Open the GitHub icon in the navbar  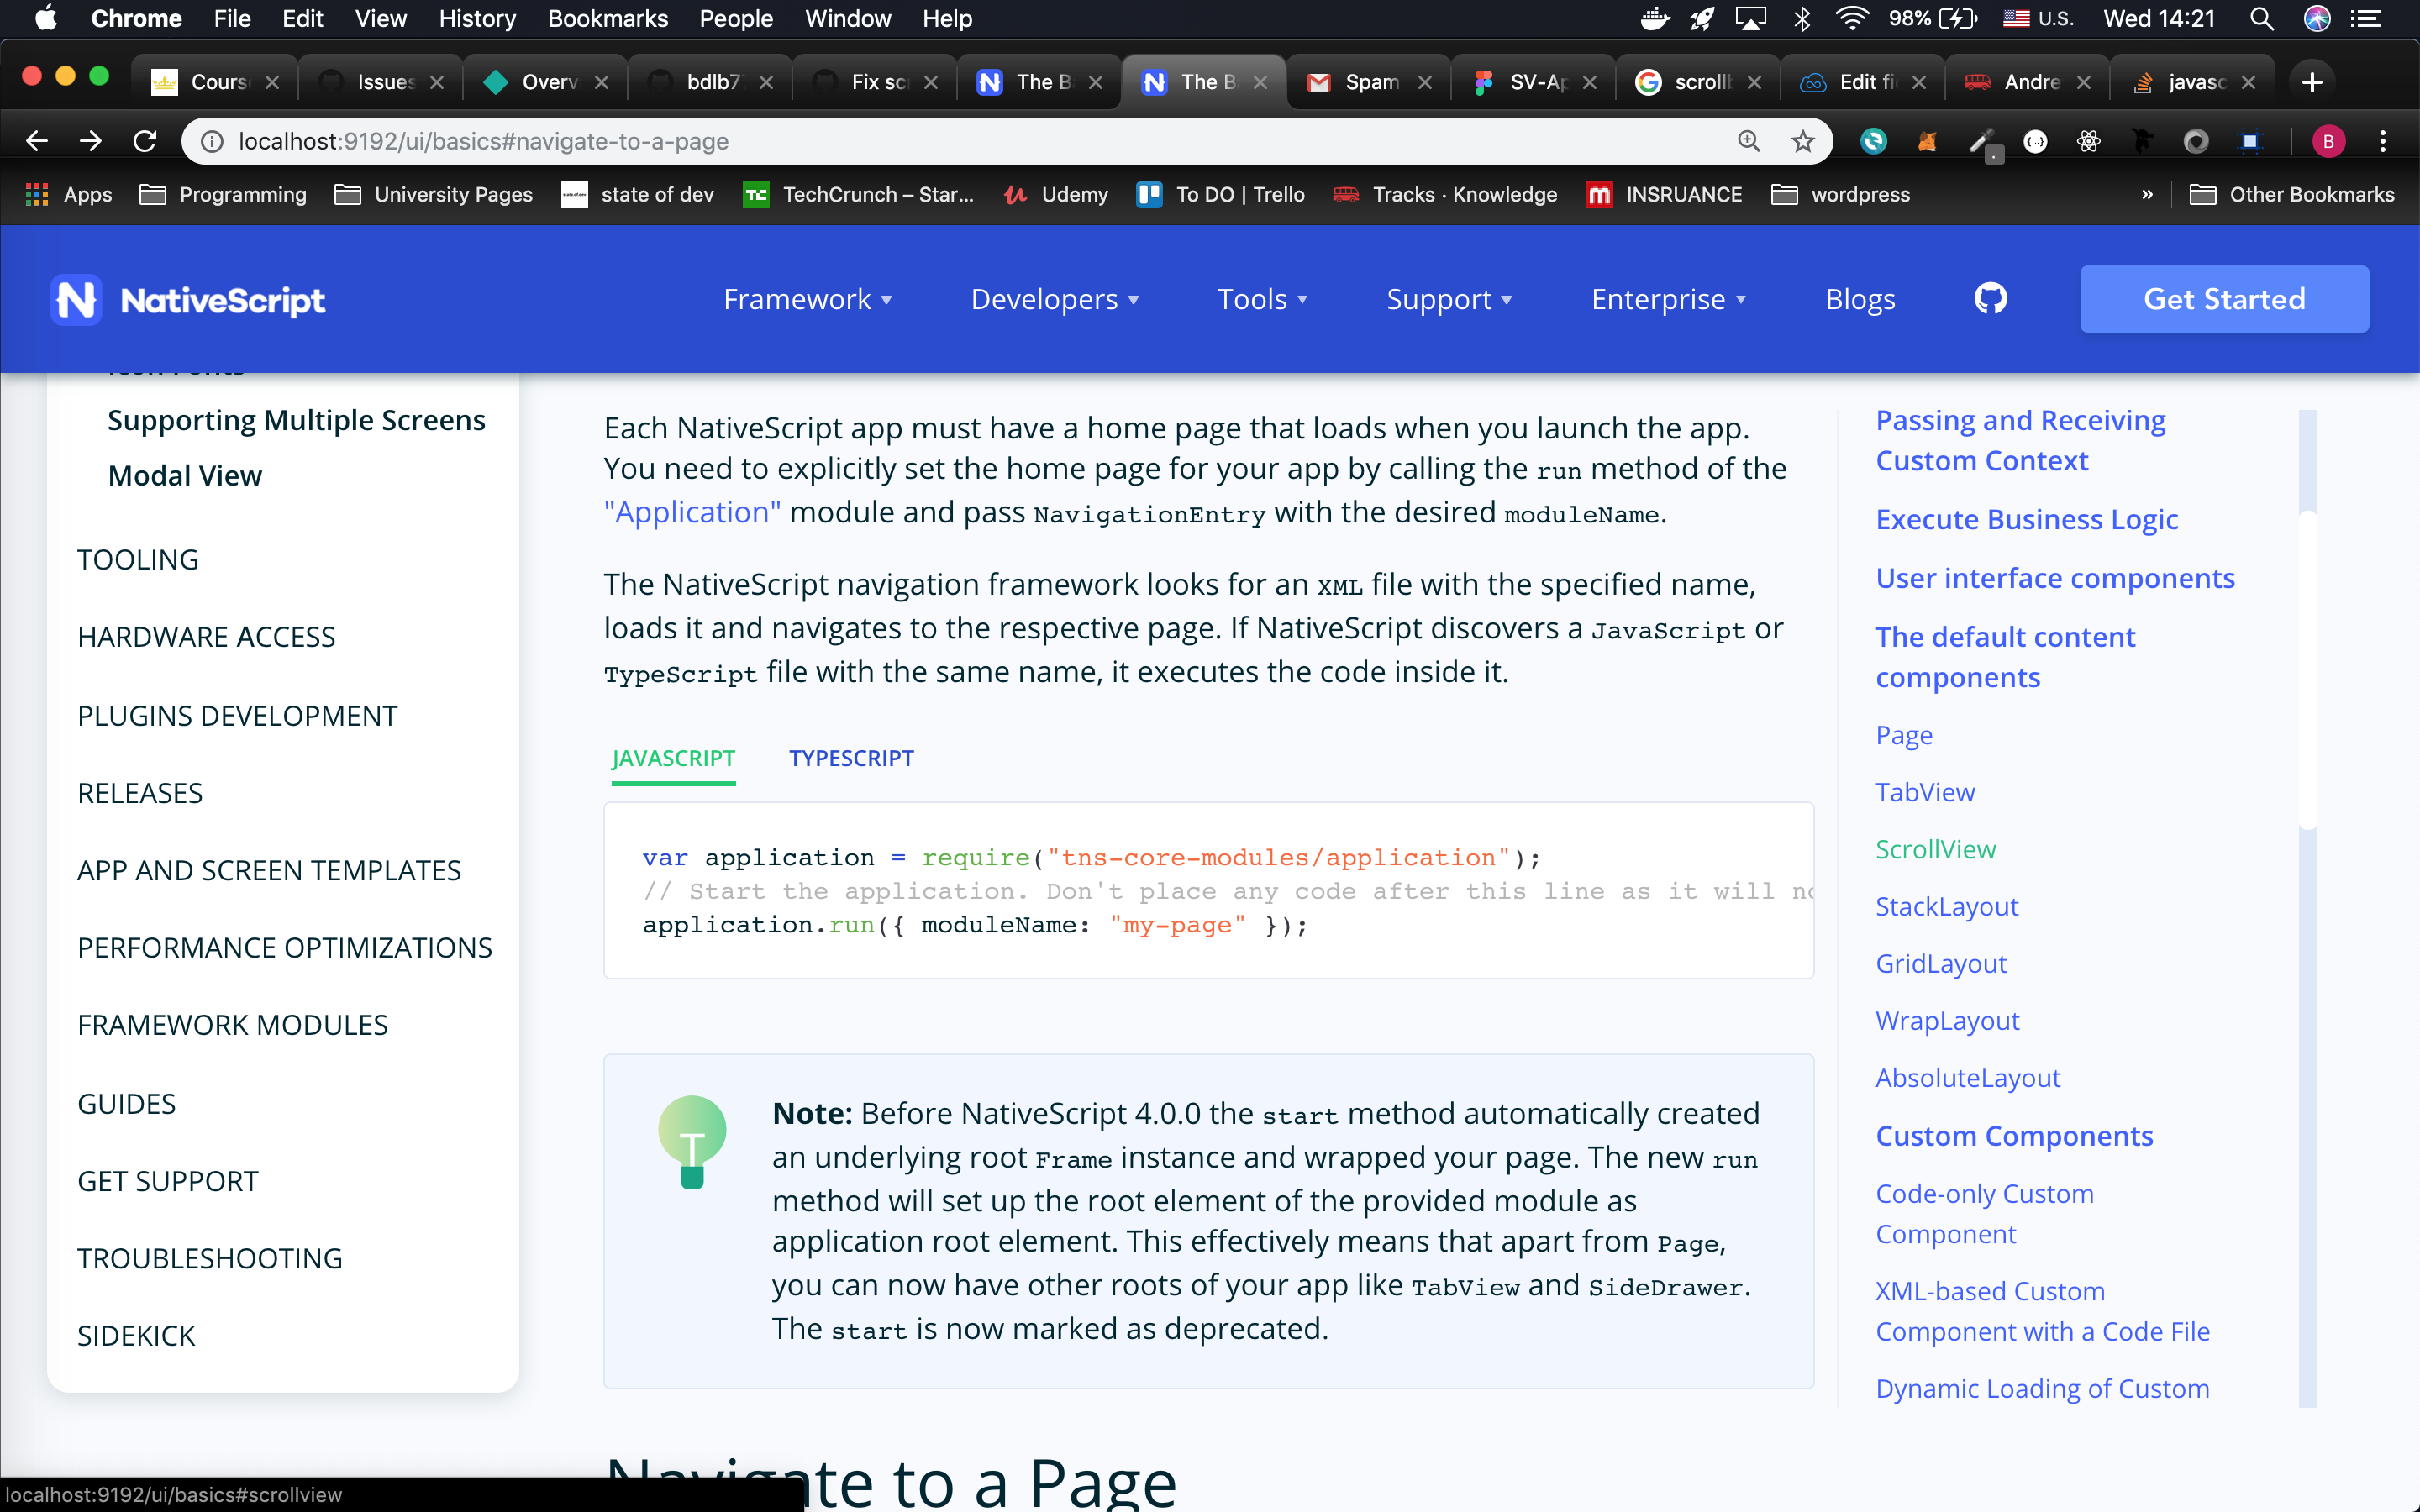point(1990,298)
